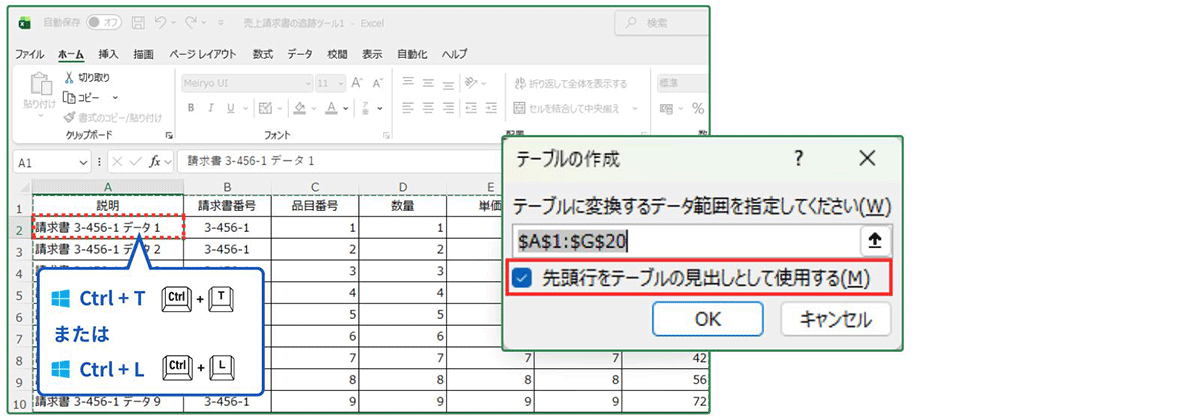1200x420 pixels.
Task: Select column B header
Action: point(227,186)
